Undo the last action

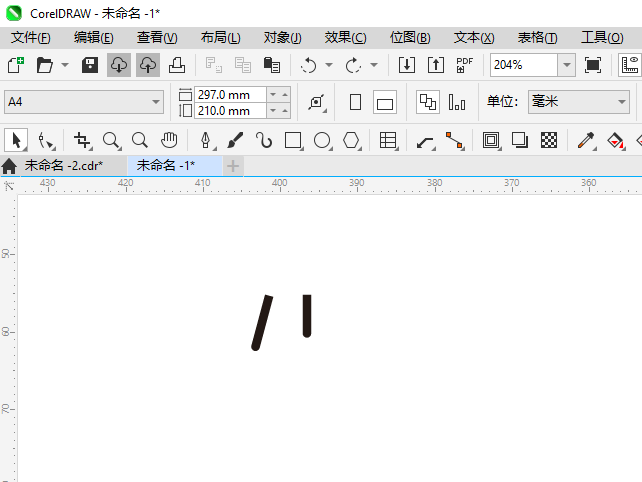[309, 65]
